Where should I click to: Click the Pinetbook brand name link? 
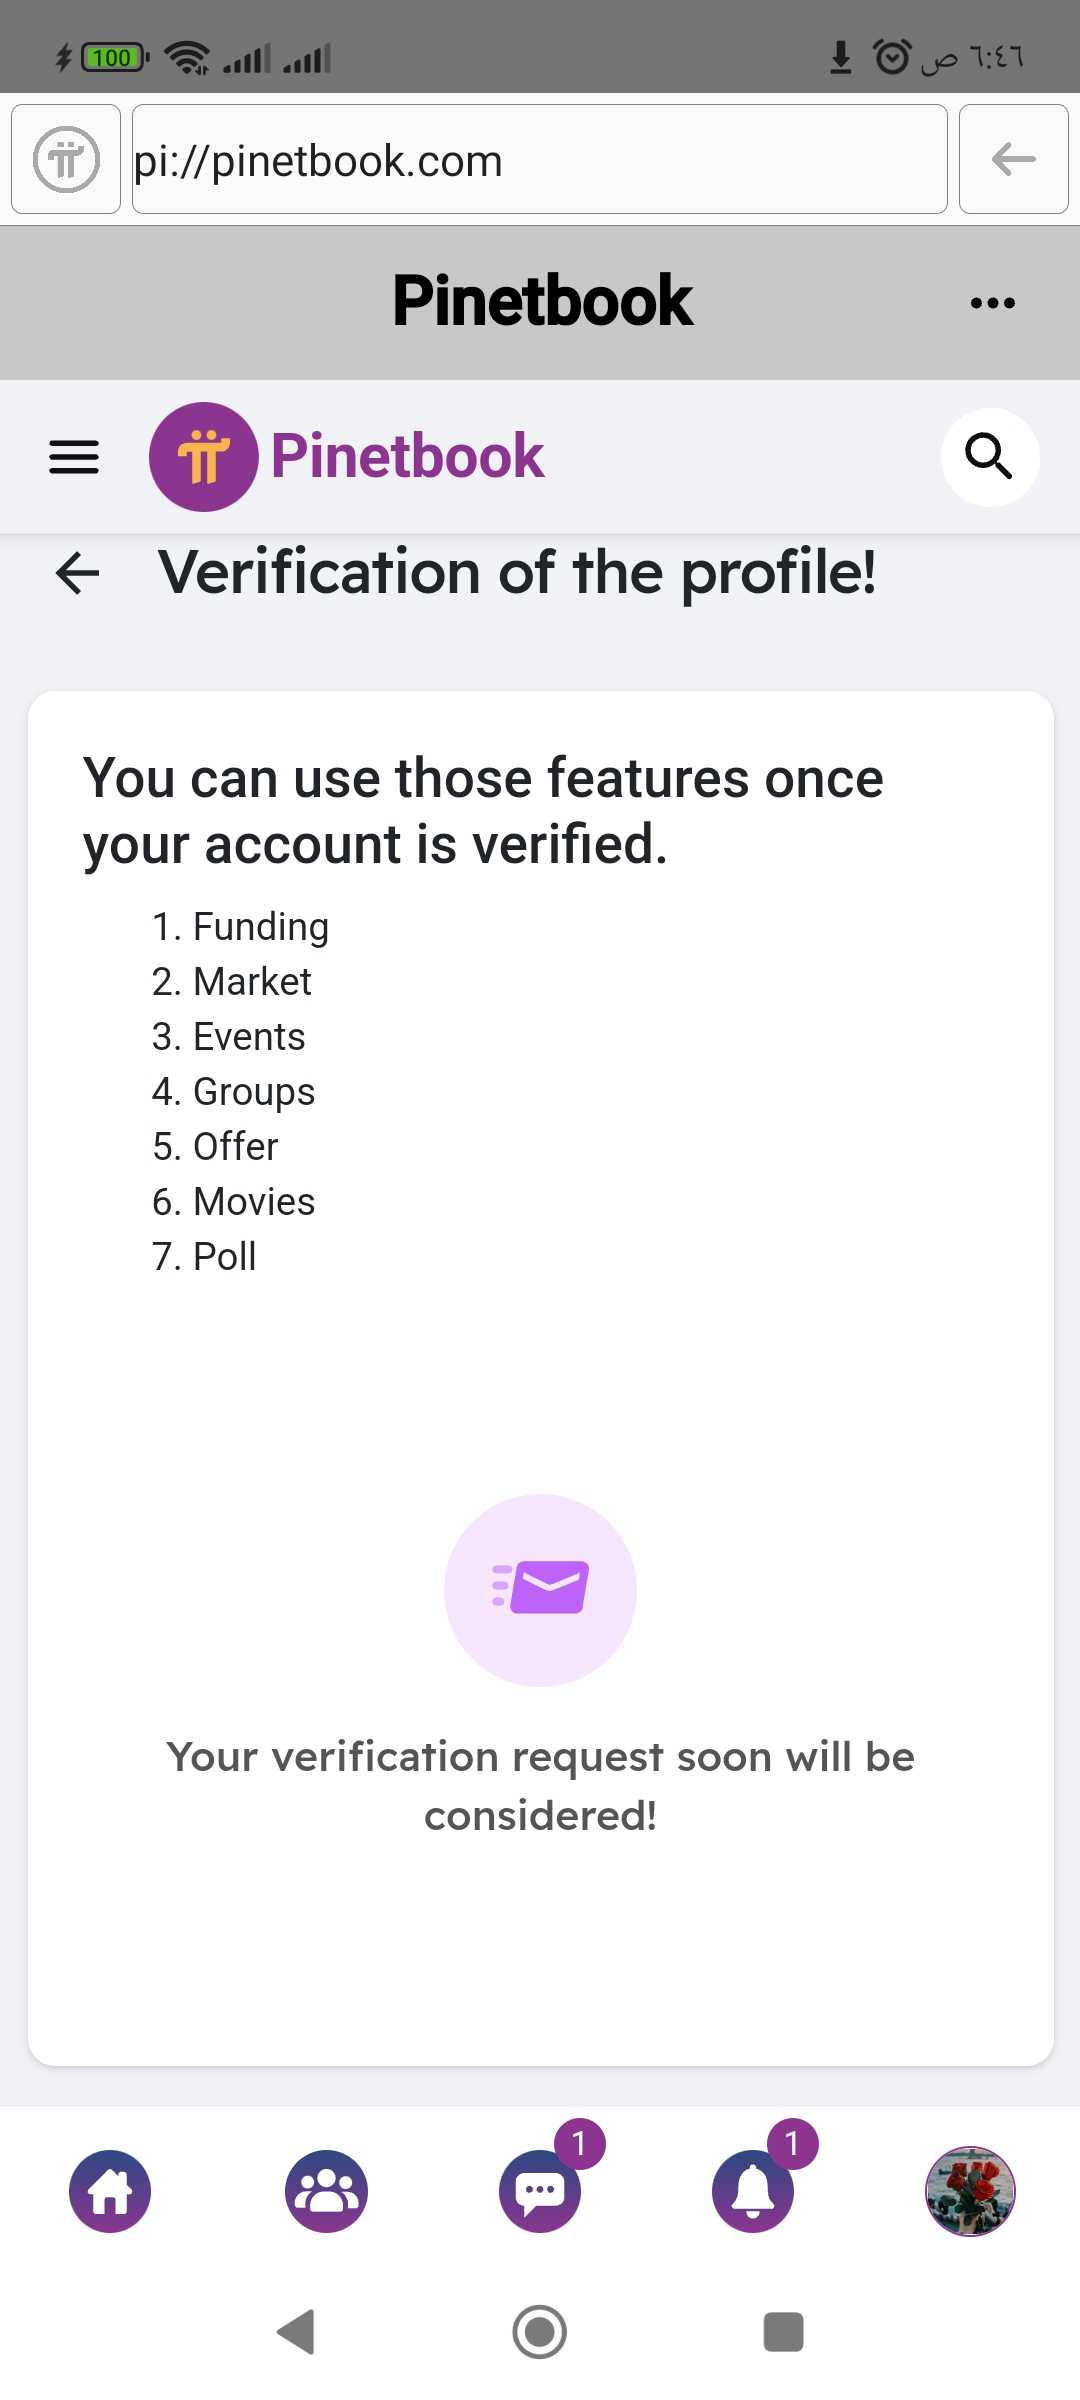pos(408,457)
